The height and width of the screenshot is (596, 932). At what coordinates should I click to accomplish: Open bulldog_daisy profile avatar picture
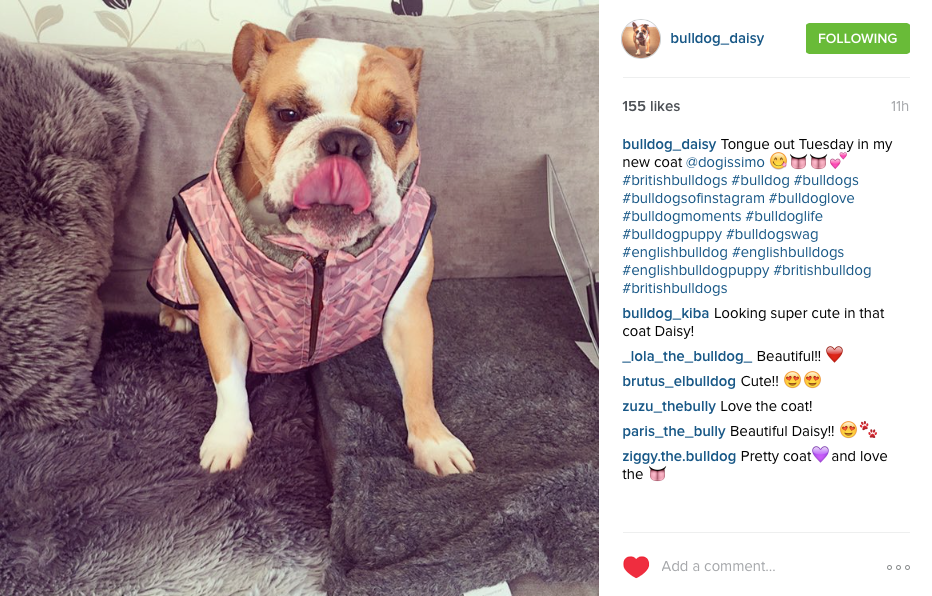(x=641, y=39)
